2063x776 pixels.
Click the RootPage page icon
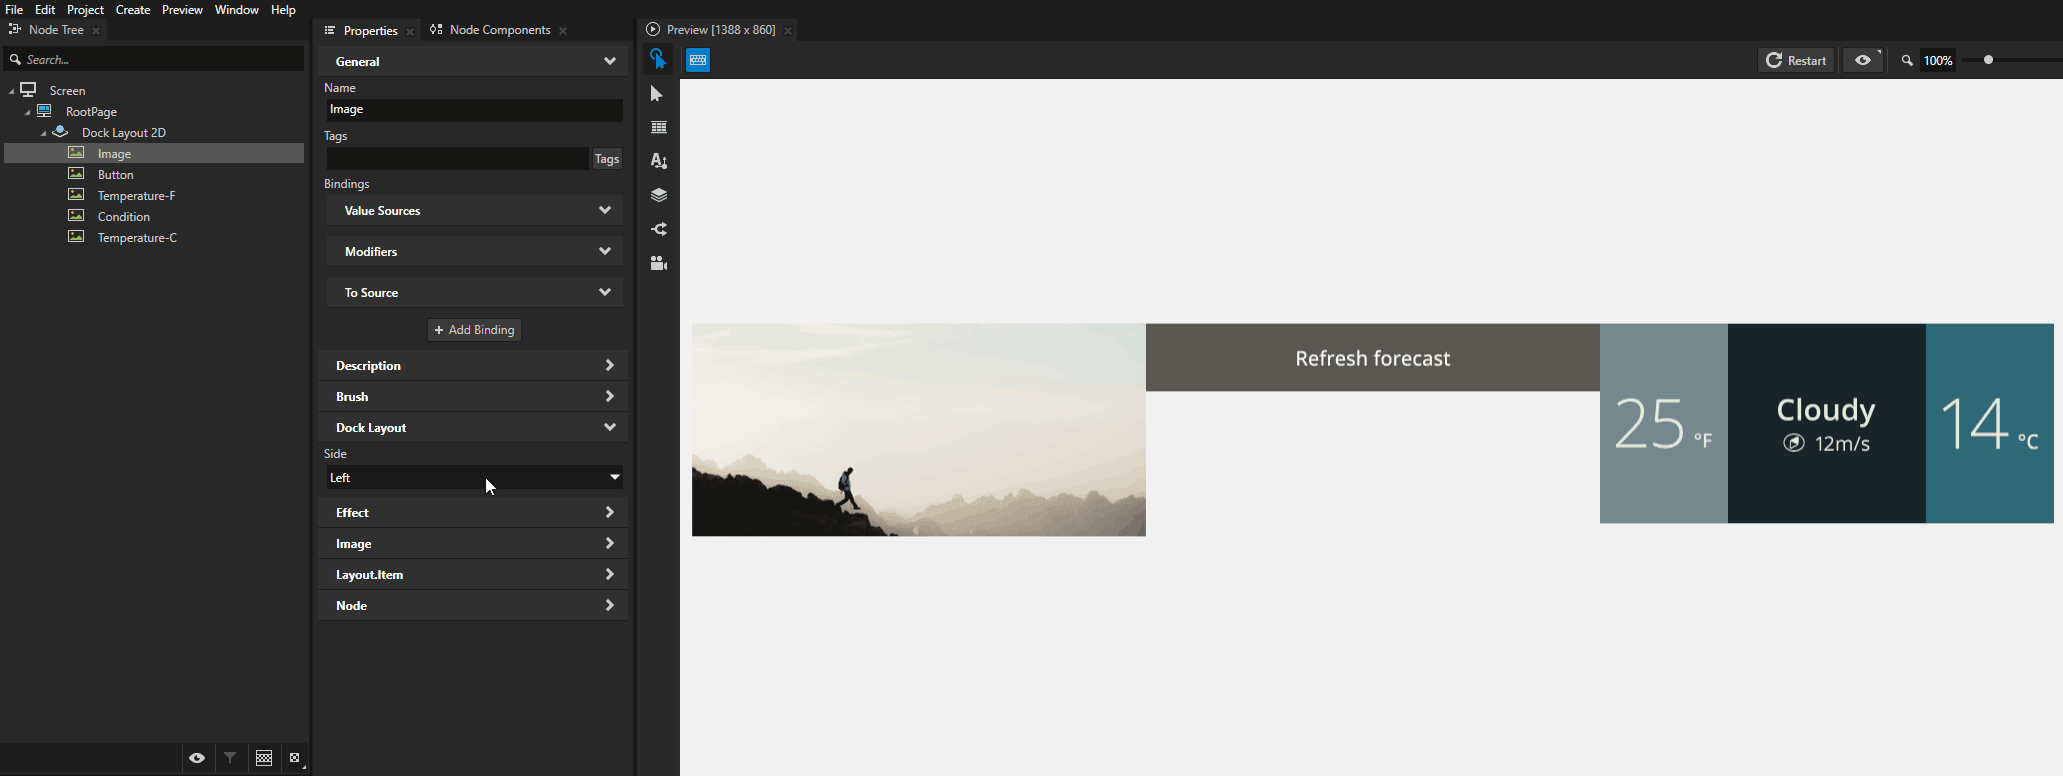click(45, 111)
